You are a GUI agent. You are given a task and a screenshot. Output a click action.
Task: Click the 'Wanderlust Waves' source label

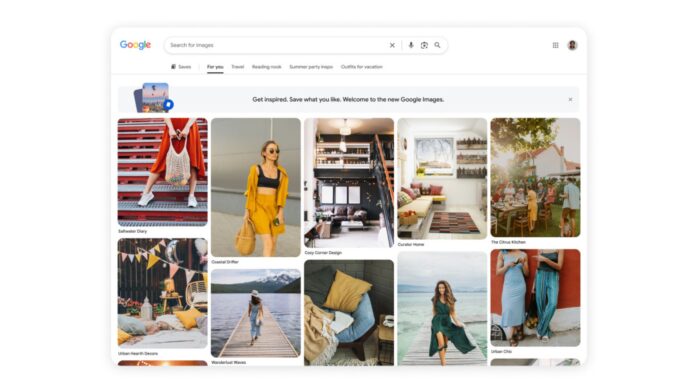(x=229, y=362)
